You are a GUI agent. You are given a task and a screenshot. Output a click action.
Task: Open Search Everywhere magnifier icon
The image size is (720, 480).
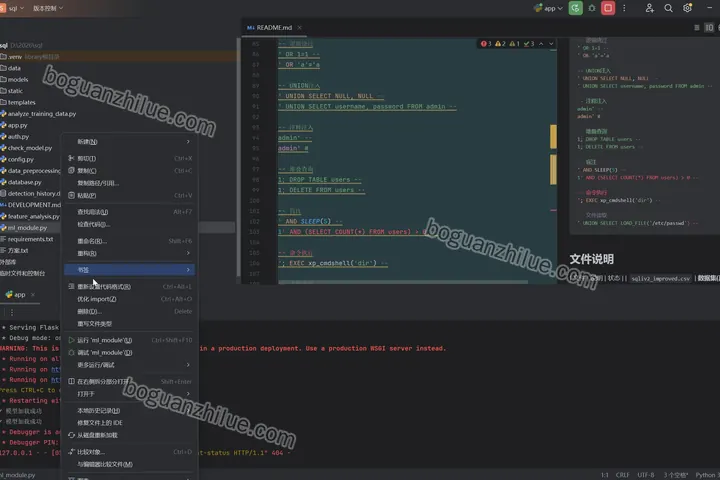click(x=669, y=8)
